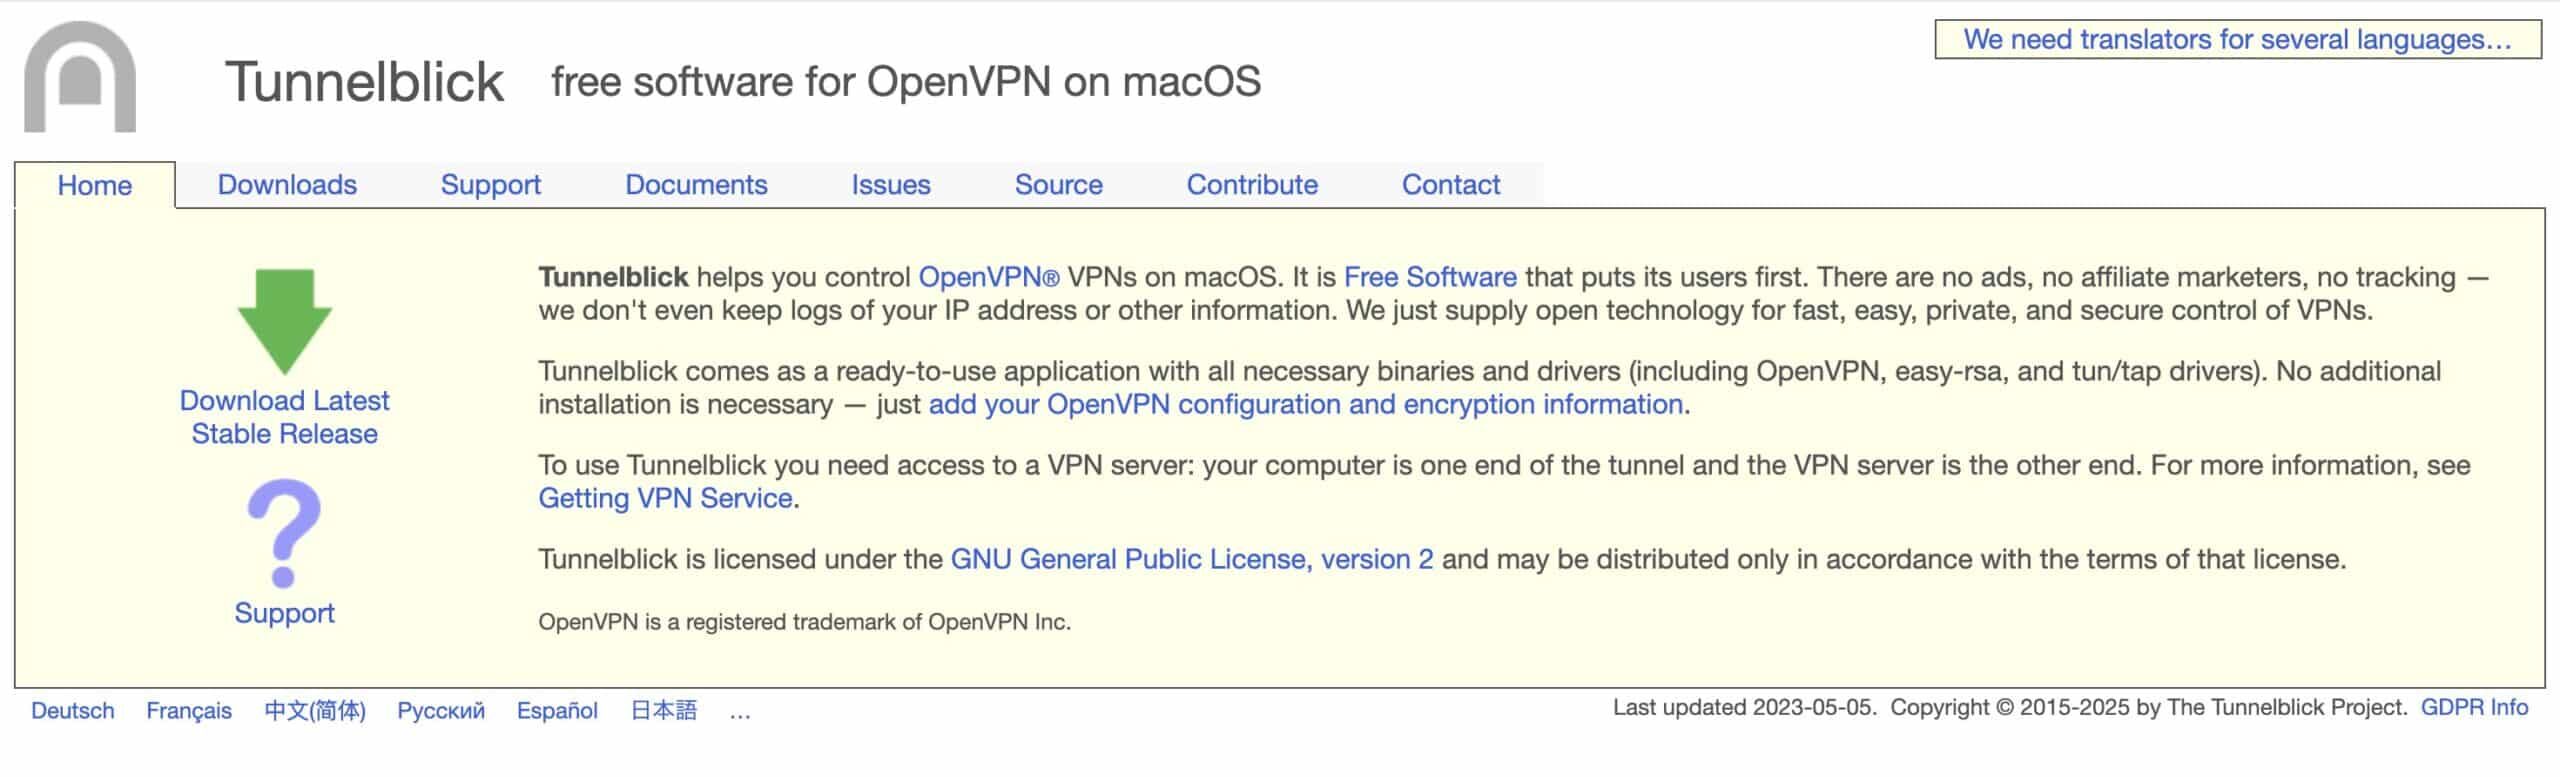Click the Tunnelblick tunnel logo icon
Screen dimensions: 2560x777
point(80,76)
